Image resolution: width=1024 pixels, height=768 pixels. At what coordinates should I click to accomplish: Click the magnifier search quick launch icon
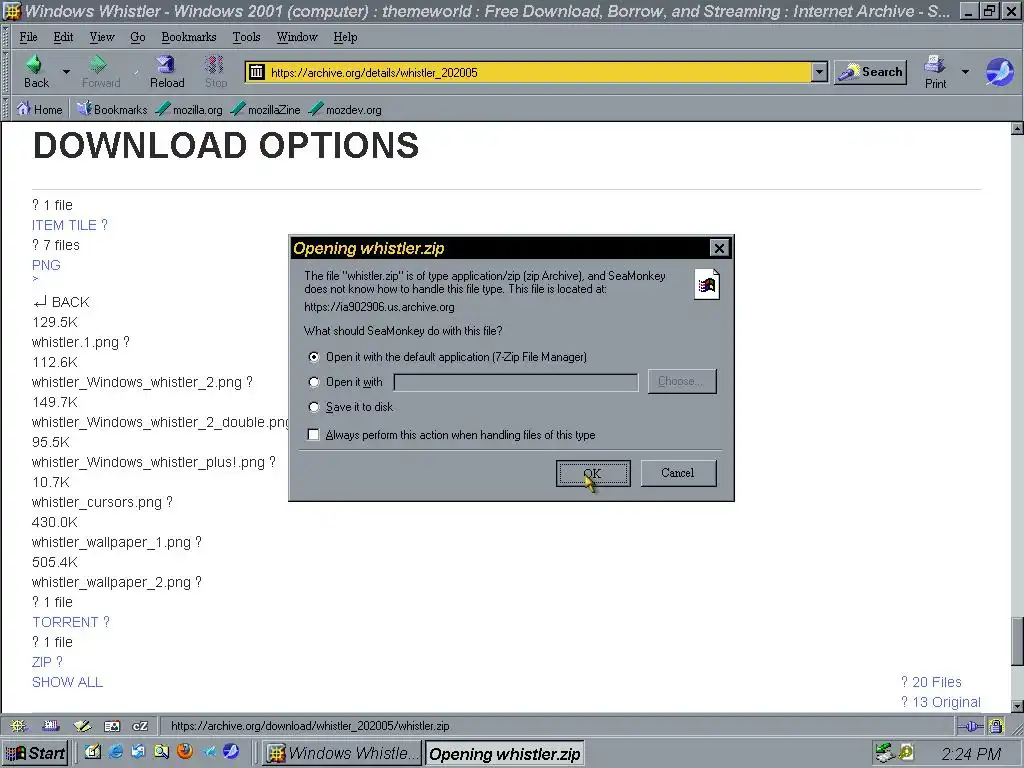(x=161, y=752)
